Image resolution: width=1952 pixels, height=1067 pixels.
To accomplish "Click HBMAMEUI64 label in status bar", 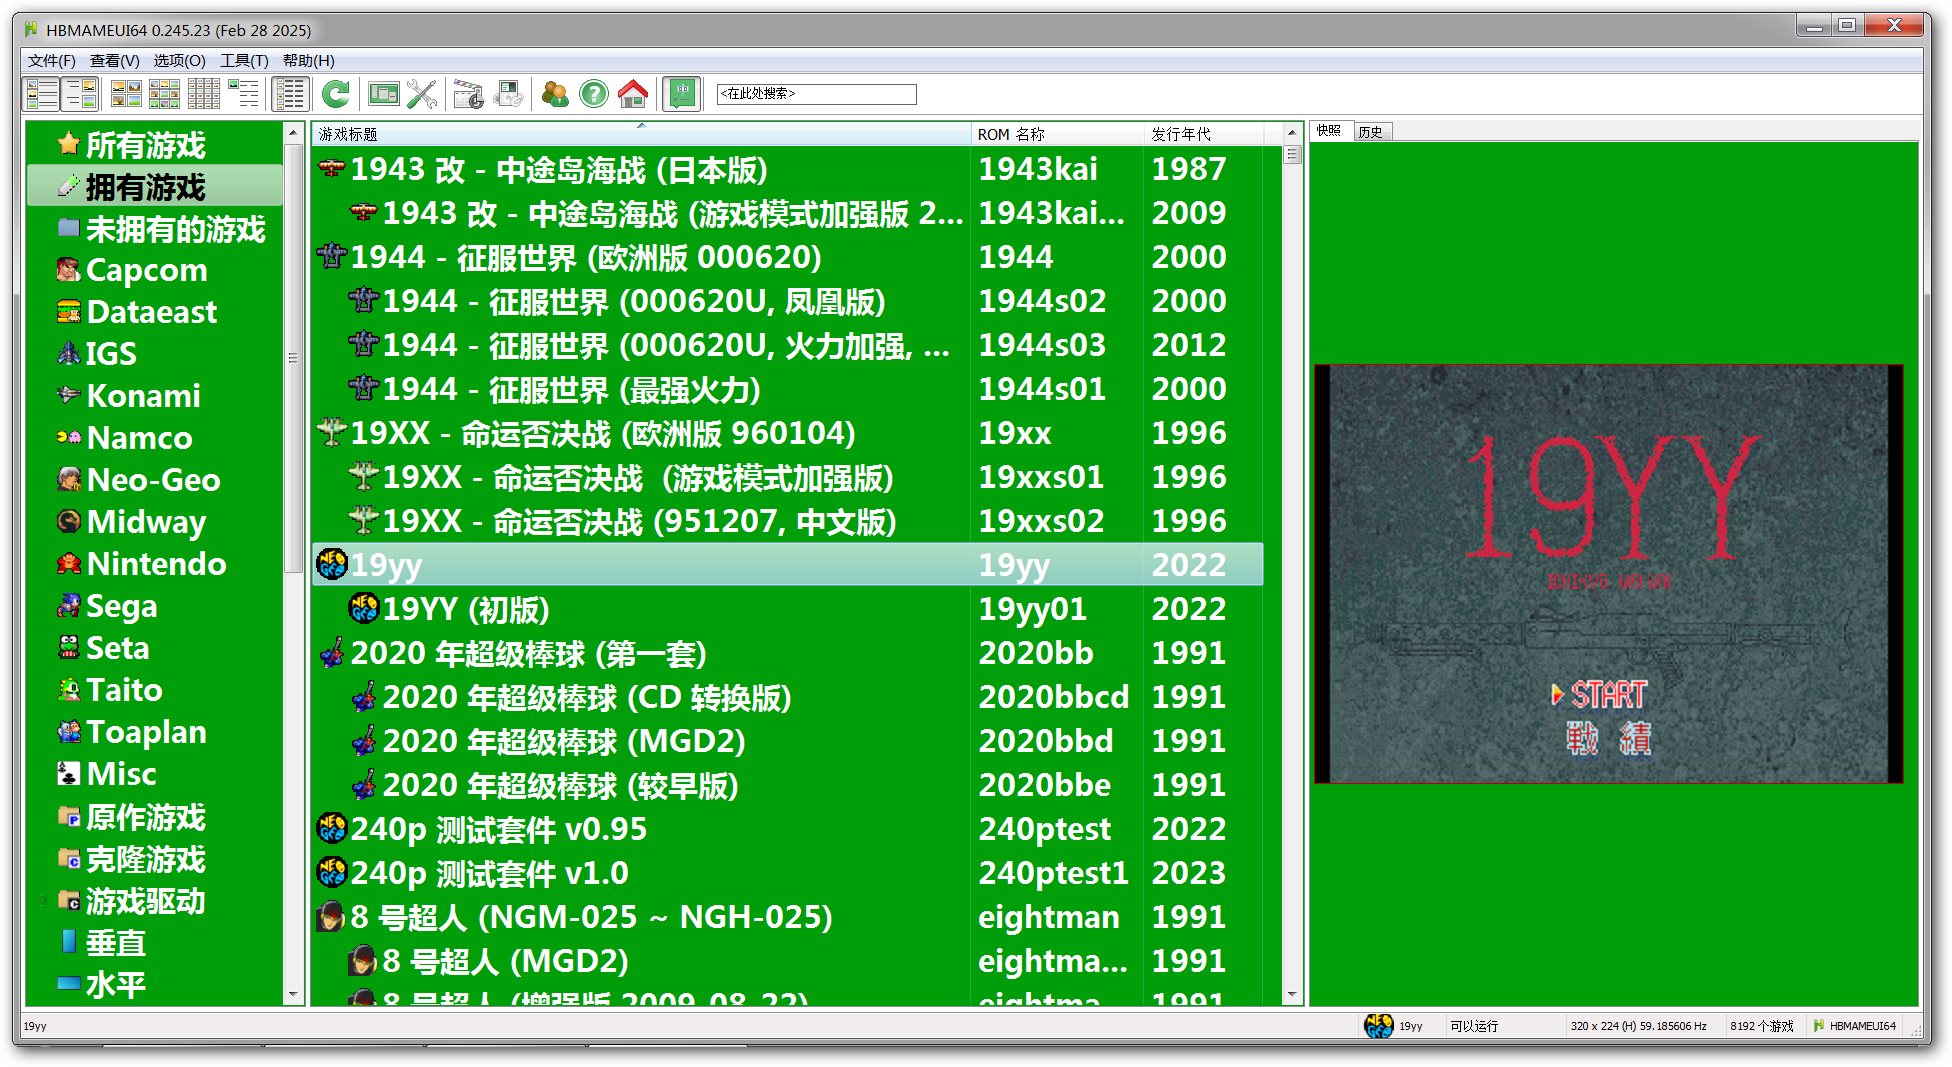I will (1862, 1026).
